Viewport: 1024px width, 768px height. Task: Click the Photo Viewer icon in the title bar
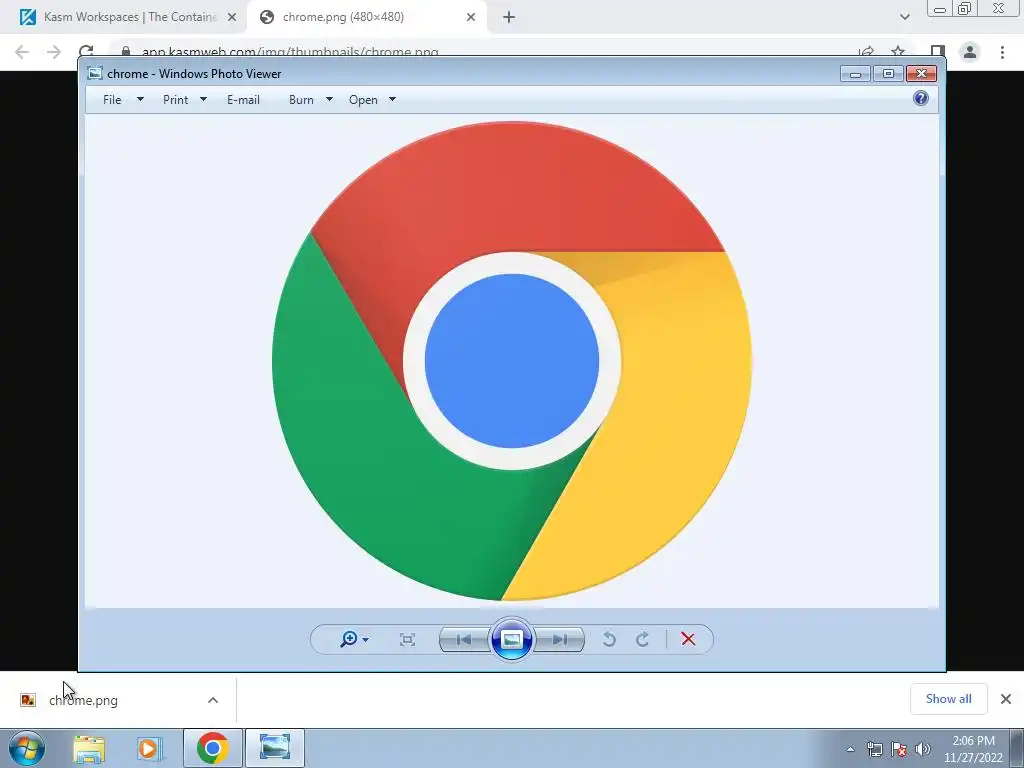tap(95, 73)
